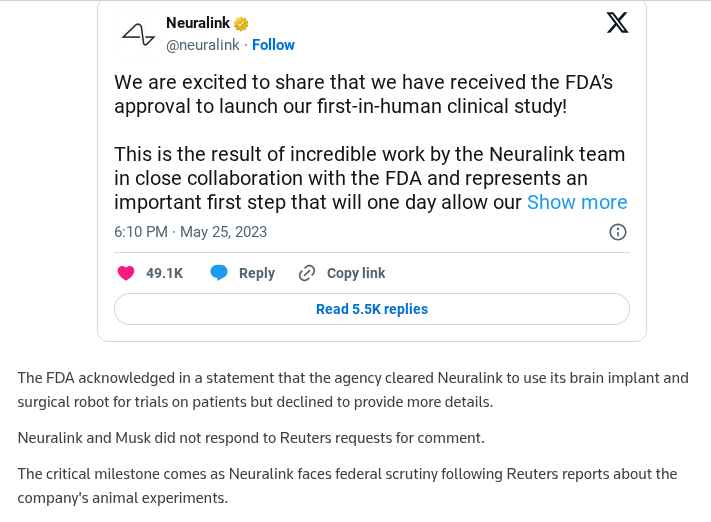Click the Neuralink display name
Viewport: 711px width, 522px height.
(198, 24)
